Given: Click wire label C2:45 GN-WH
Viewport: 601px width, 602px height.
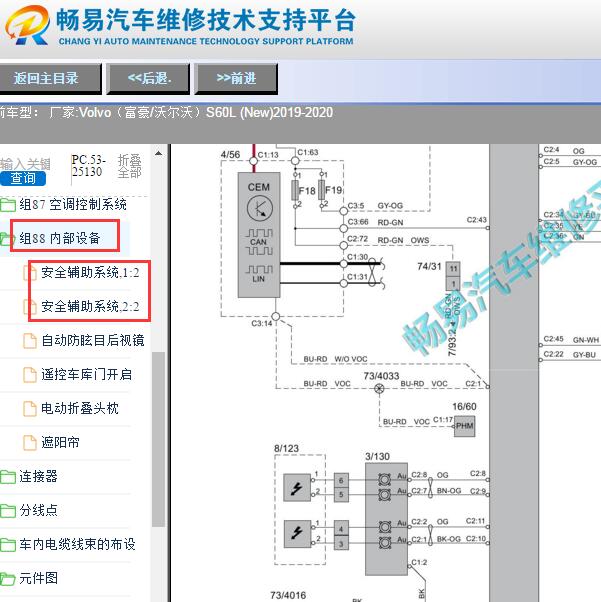Looking at the screenshot, I should (x=571, y=339).
